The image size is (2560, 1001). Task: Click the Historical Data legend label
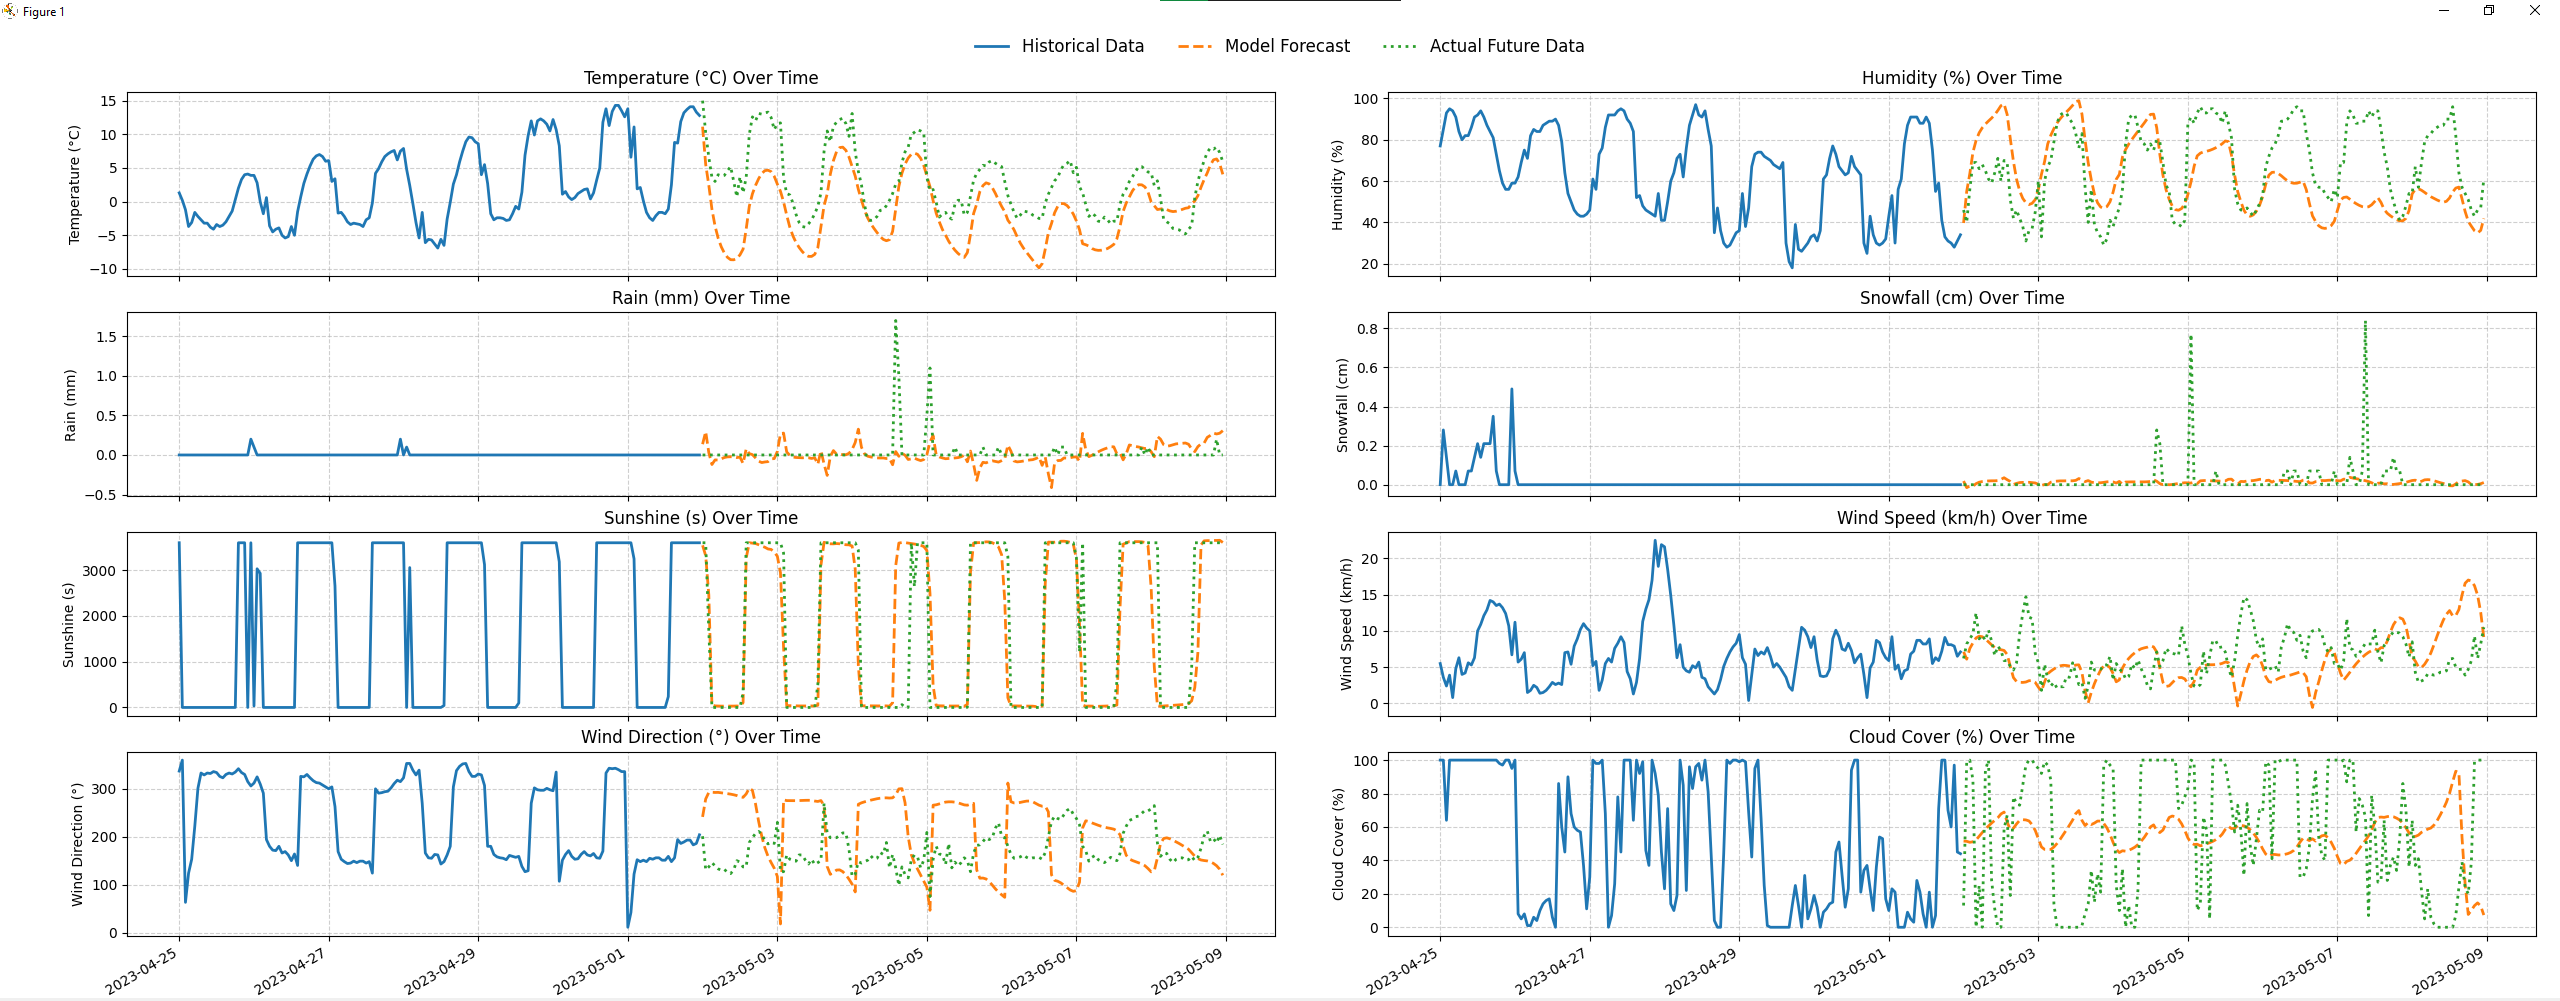[1082, 46]
